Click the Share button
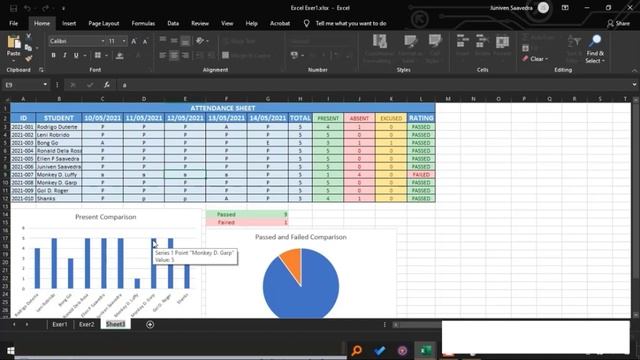This screenshot has height=360, width=640. tap(618, 24)
